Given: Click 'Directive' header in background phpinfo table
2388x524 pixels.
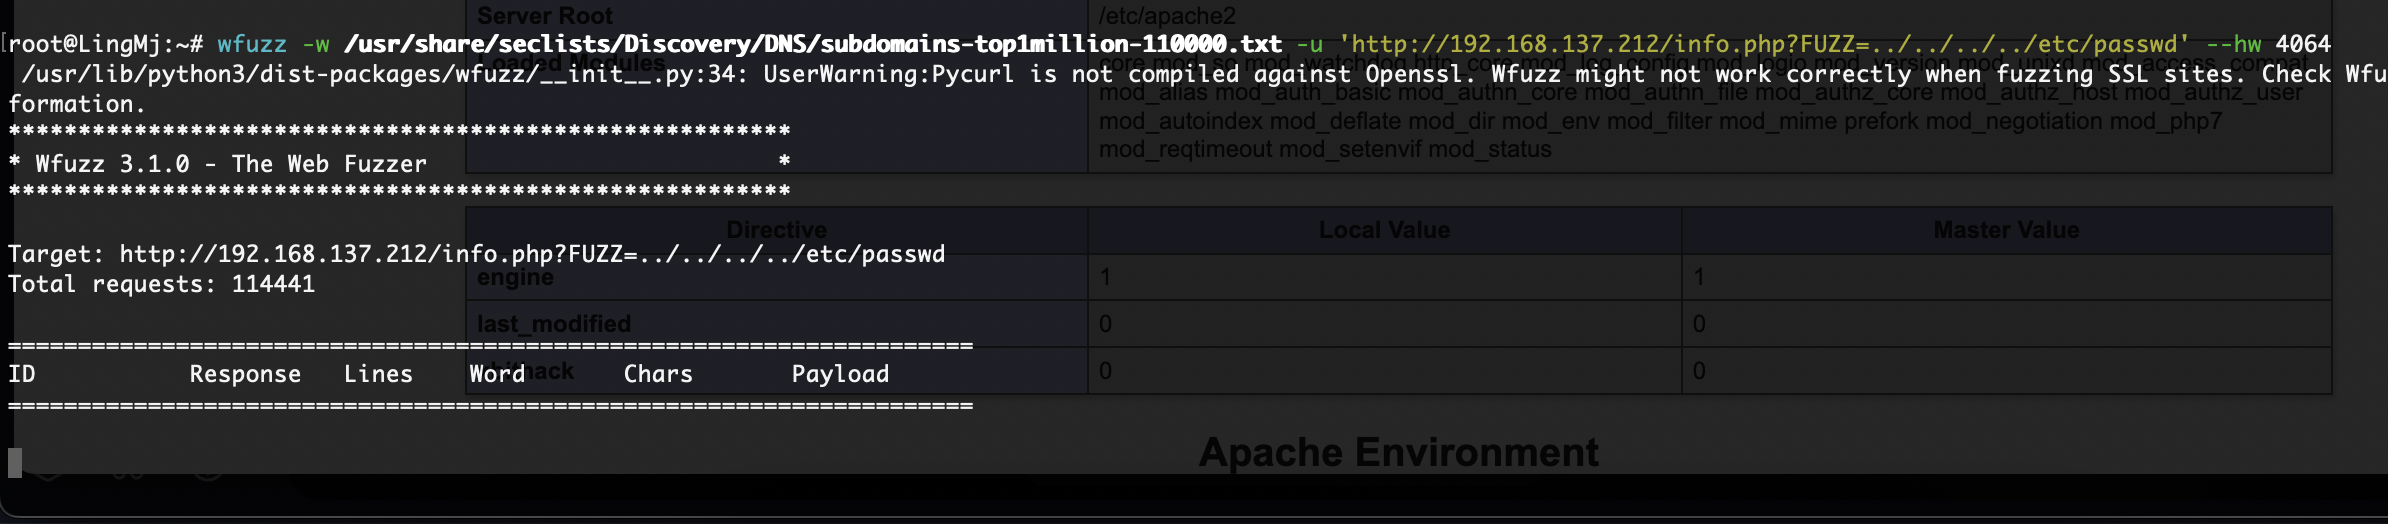Looking at the screenshot, I should (x=777, y=230).
